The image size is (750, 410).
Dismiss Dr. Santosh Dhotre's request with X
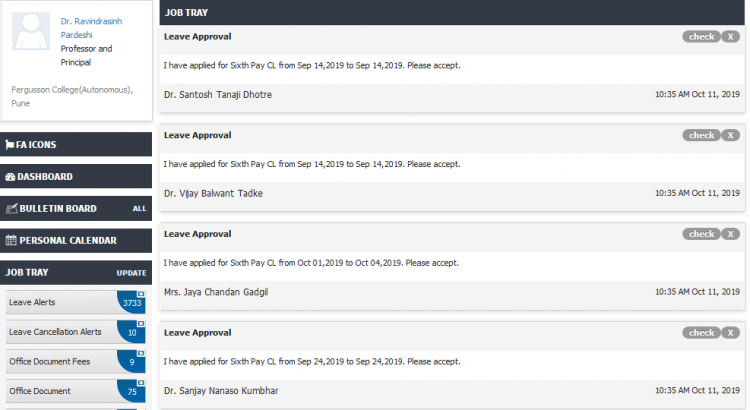pos(730,37)
